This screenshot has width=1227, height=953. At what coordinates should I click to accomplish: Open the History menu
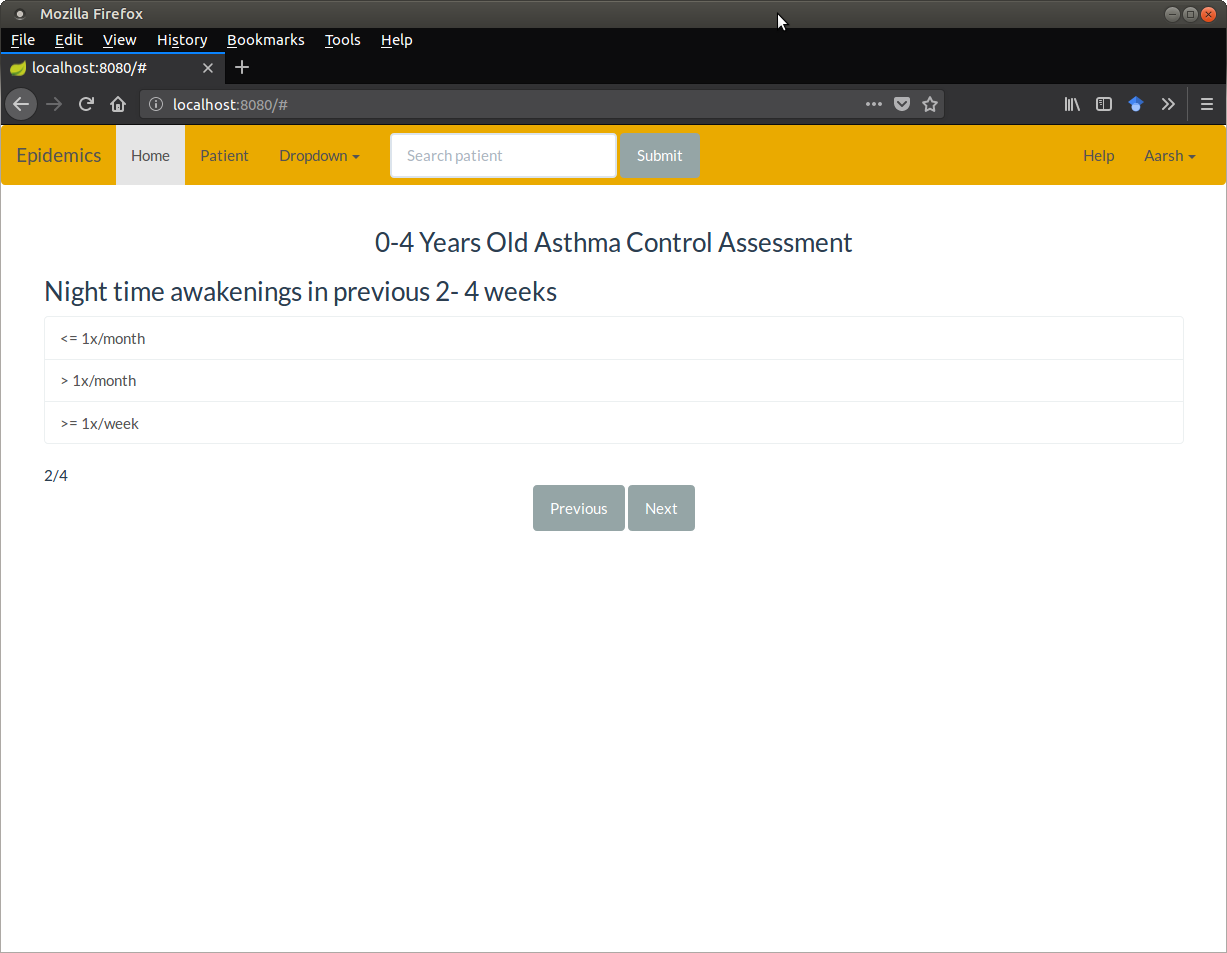[x=182, y=40]
